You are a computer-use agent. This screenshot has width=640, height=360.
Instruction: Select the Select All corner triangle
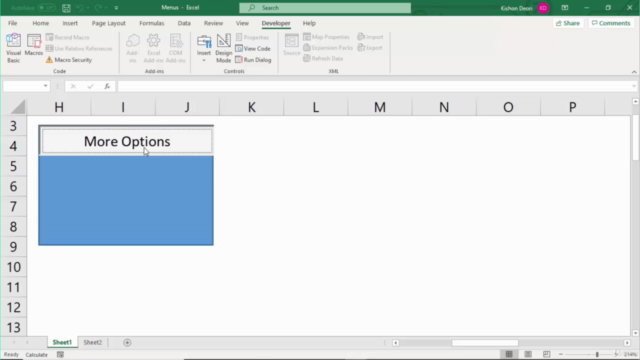[x=18, y=107]
